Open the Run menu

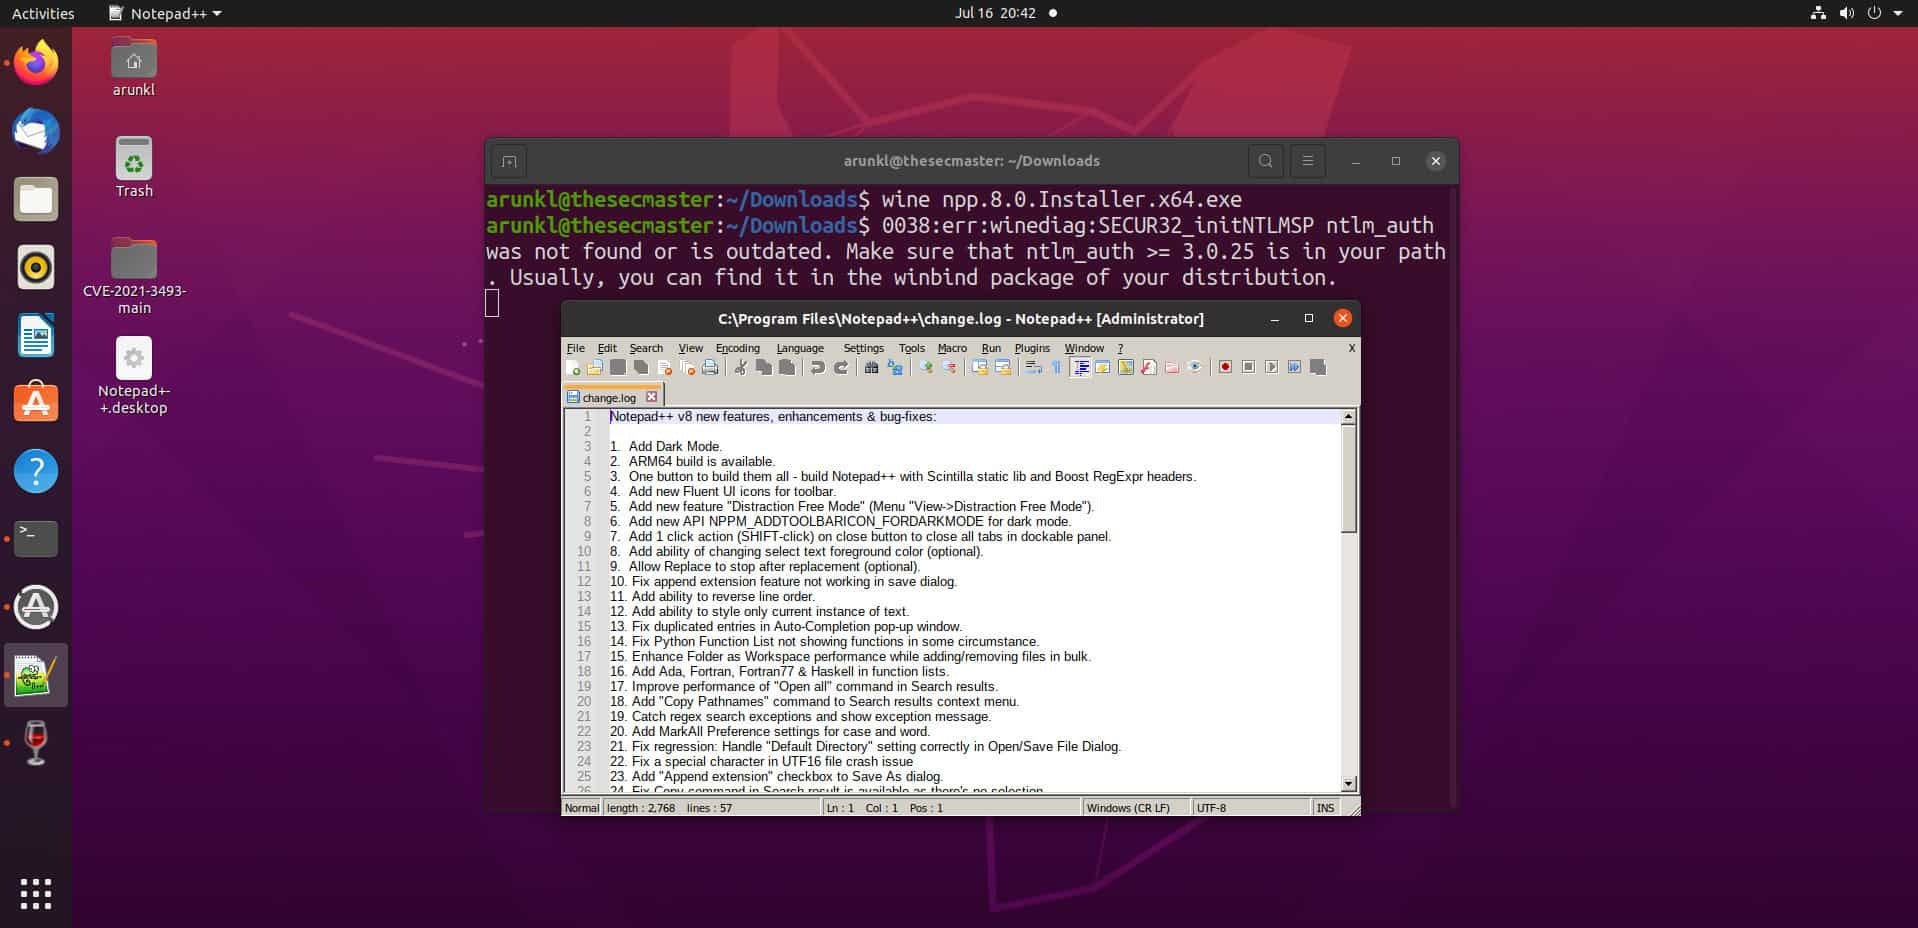991,348
